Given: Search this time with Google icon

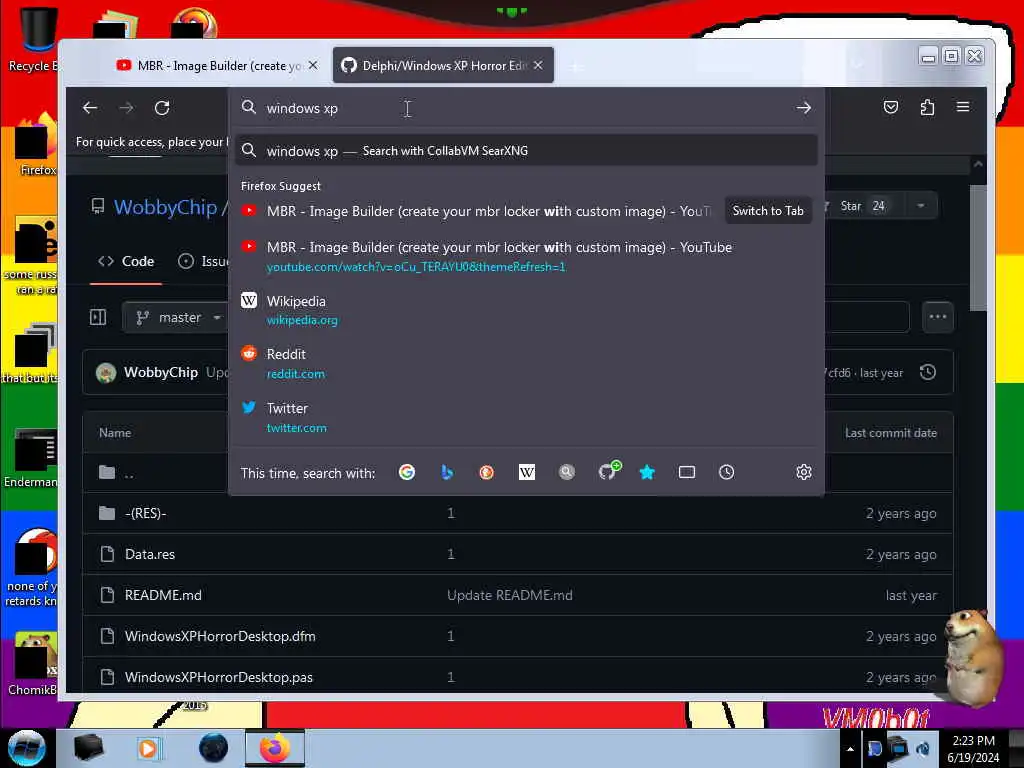Looking at the screenshot, I should [x=407, y=472].
